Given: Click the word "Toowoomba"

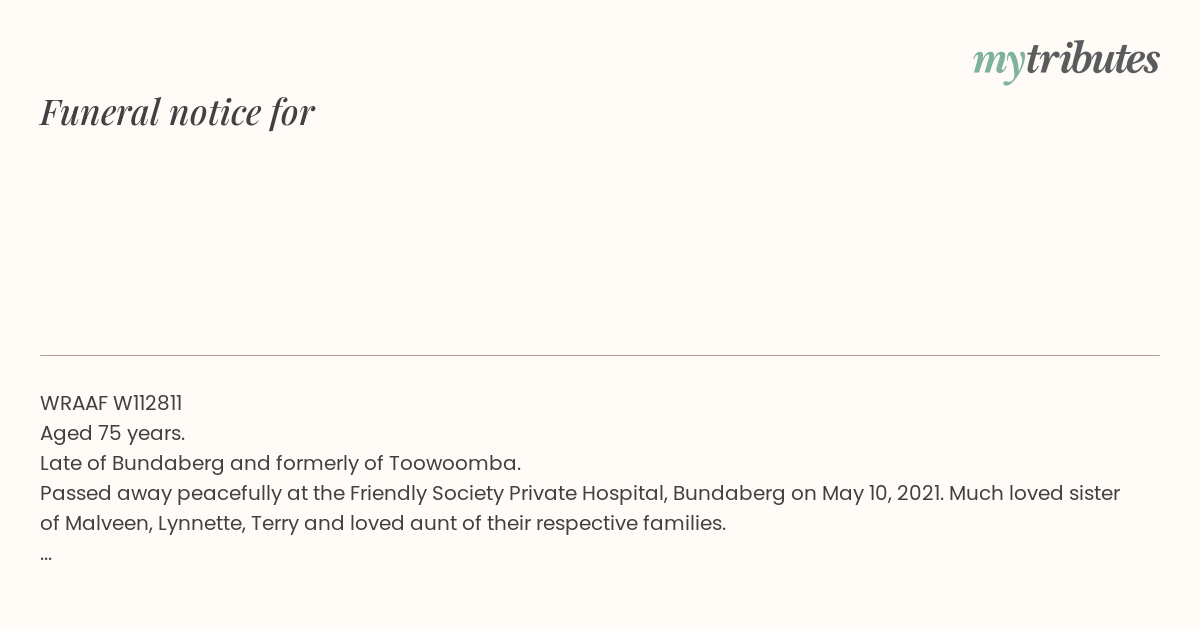Looking at the screenshot, I should [452, 463].
